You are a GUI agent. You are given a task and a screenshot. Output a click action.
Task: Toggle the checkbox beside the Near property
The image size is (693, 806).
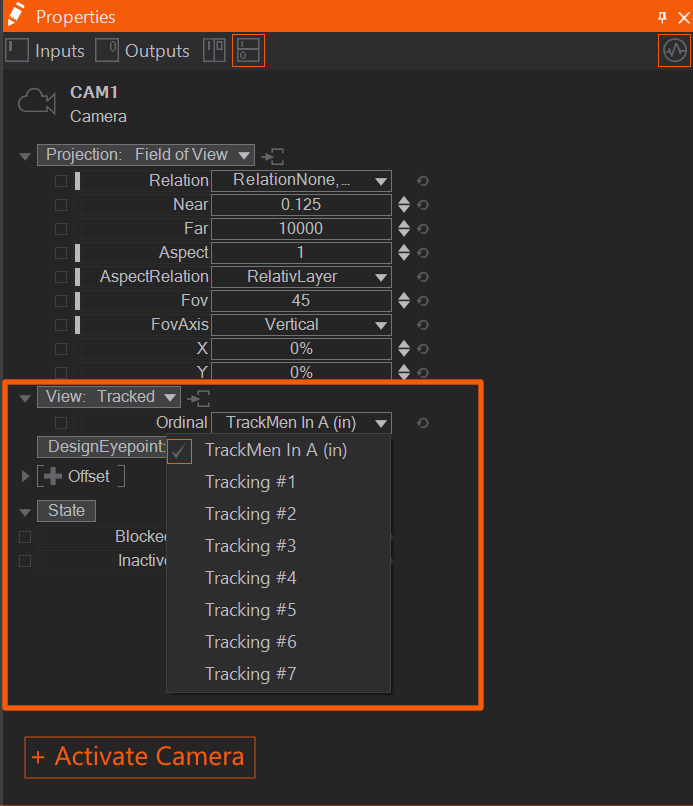point(61,205)
